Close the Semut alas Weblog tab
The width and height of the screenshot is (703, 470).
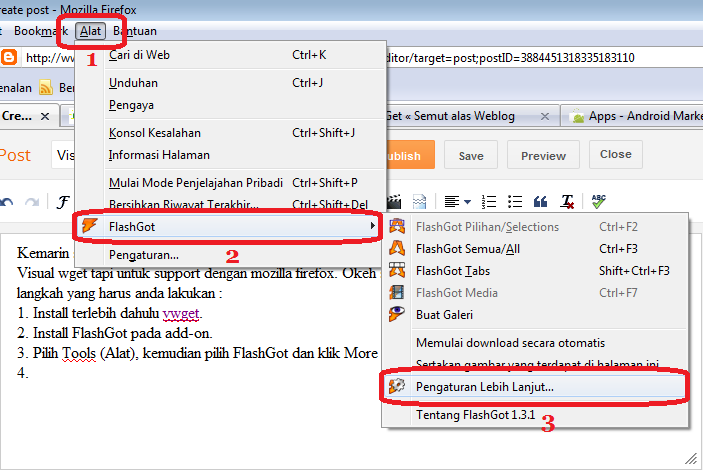tap(544, 117)
